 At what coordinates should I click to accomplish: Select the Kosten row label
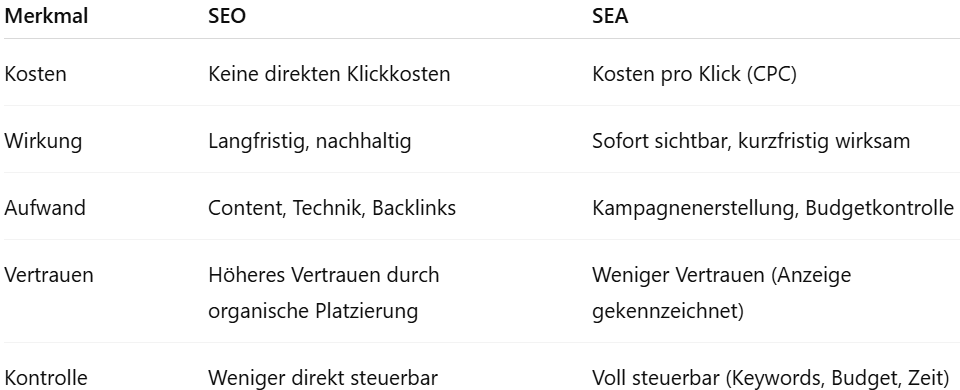35,74
